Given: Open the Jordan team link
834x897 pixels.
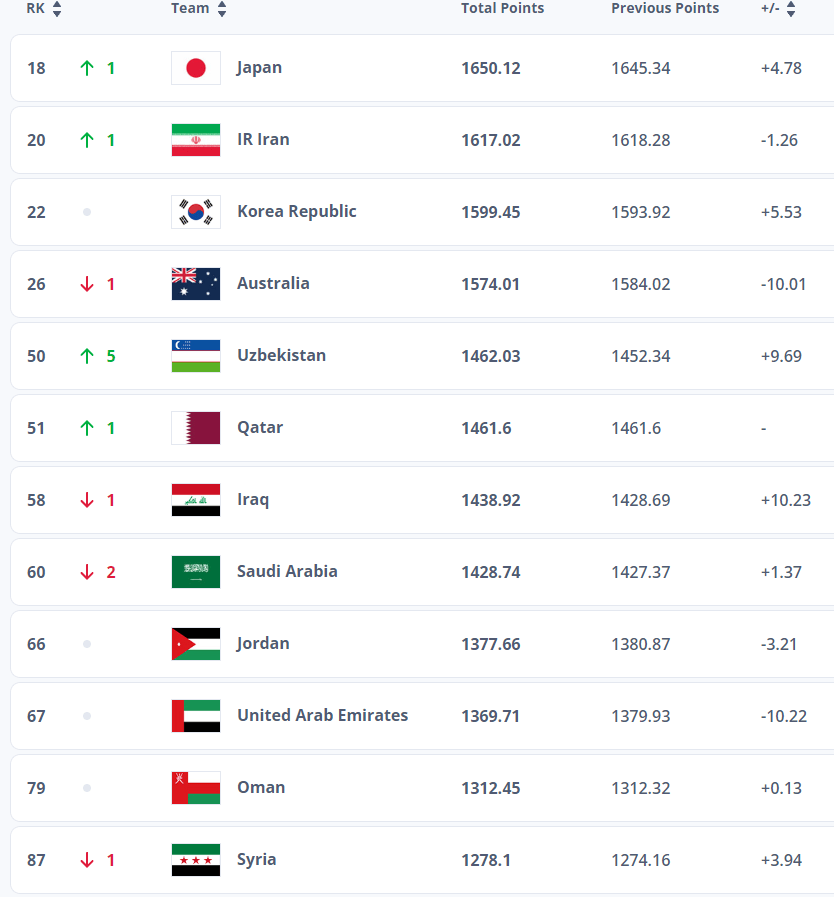Looking at the screenshot, I should tap(263, 643).
